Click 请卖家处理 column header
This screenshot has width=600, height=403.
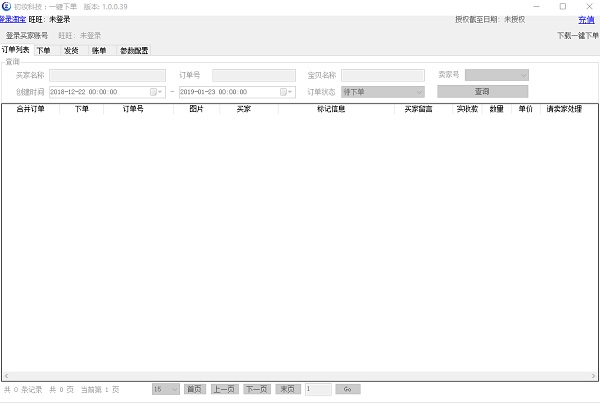pos(564,109)
